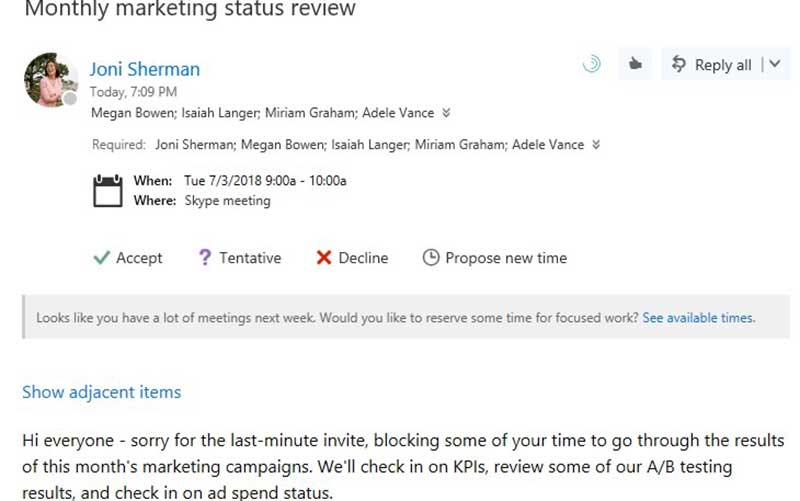The image size is (800, 501).
Task: Click the Reply all arrows icon
Action: click(x=679, y=65)
